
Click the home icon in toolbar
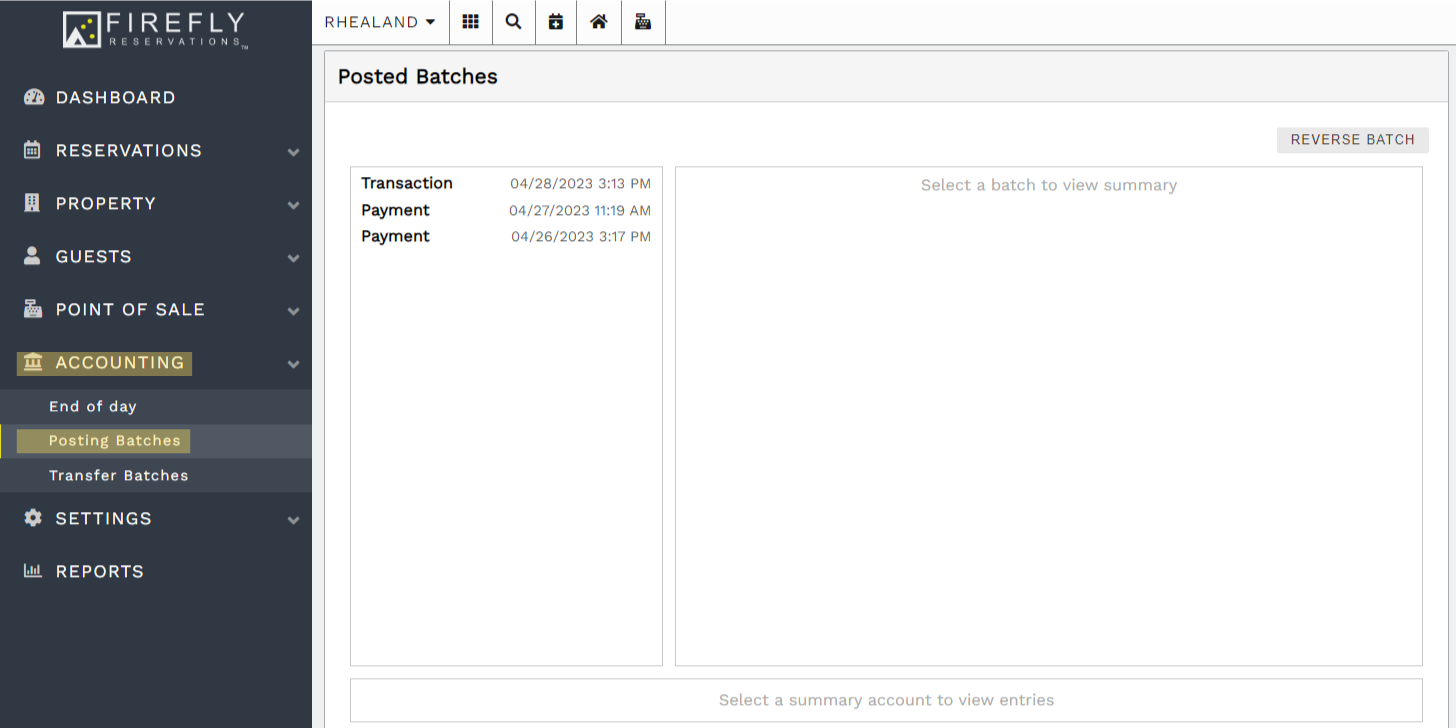(599, 22)
